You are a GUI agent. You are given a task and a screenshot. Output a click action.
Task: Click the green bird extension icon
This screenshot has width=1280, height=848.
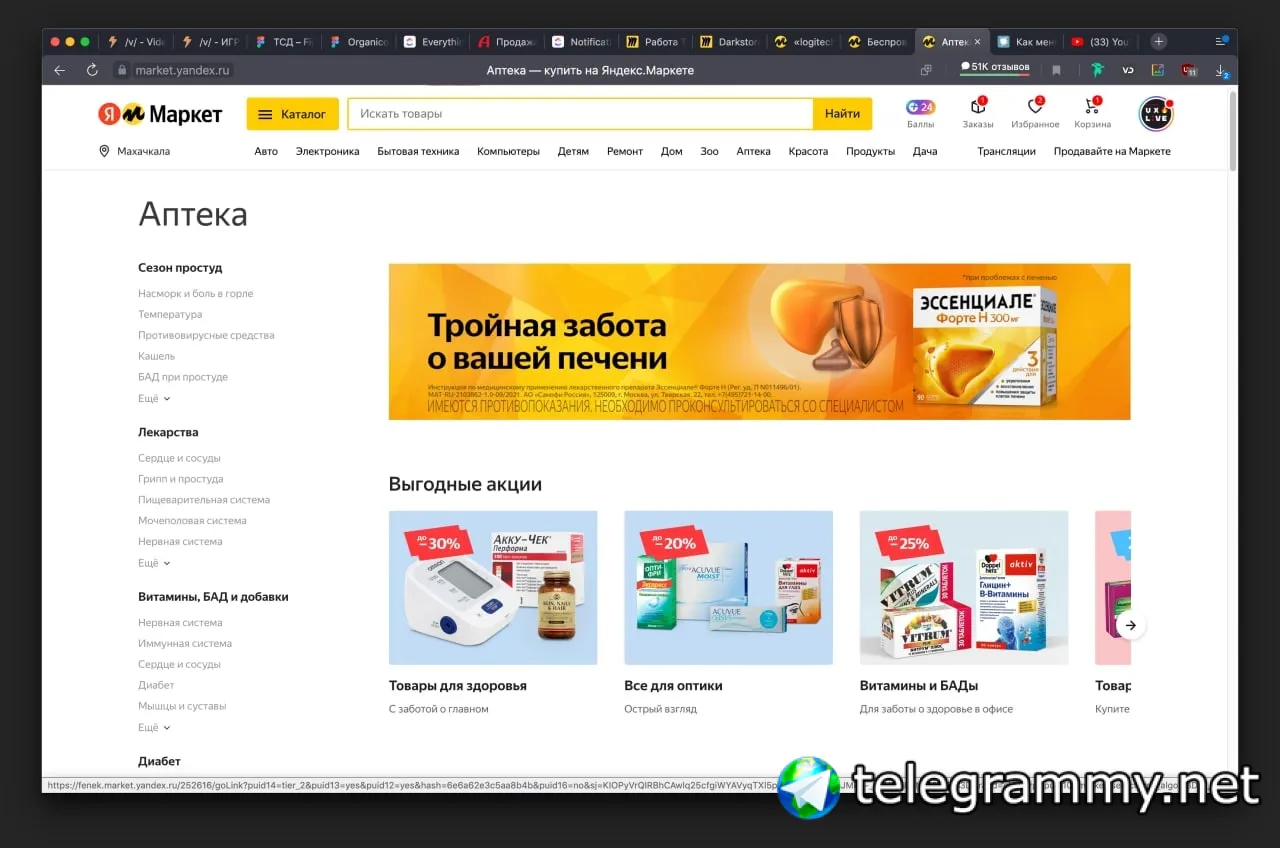1097,70
